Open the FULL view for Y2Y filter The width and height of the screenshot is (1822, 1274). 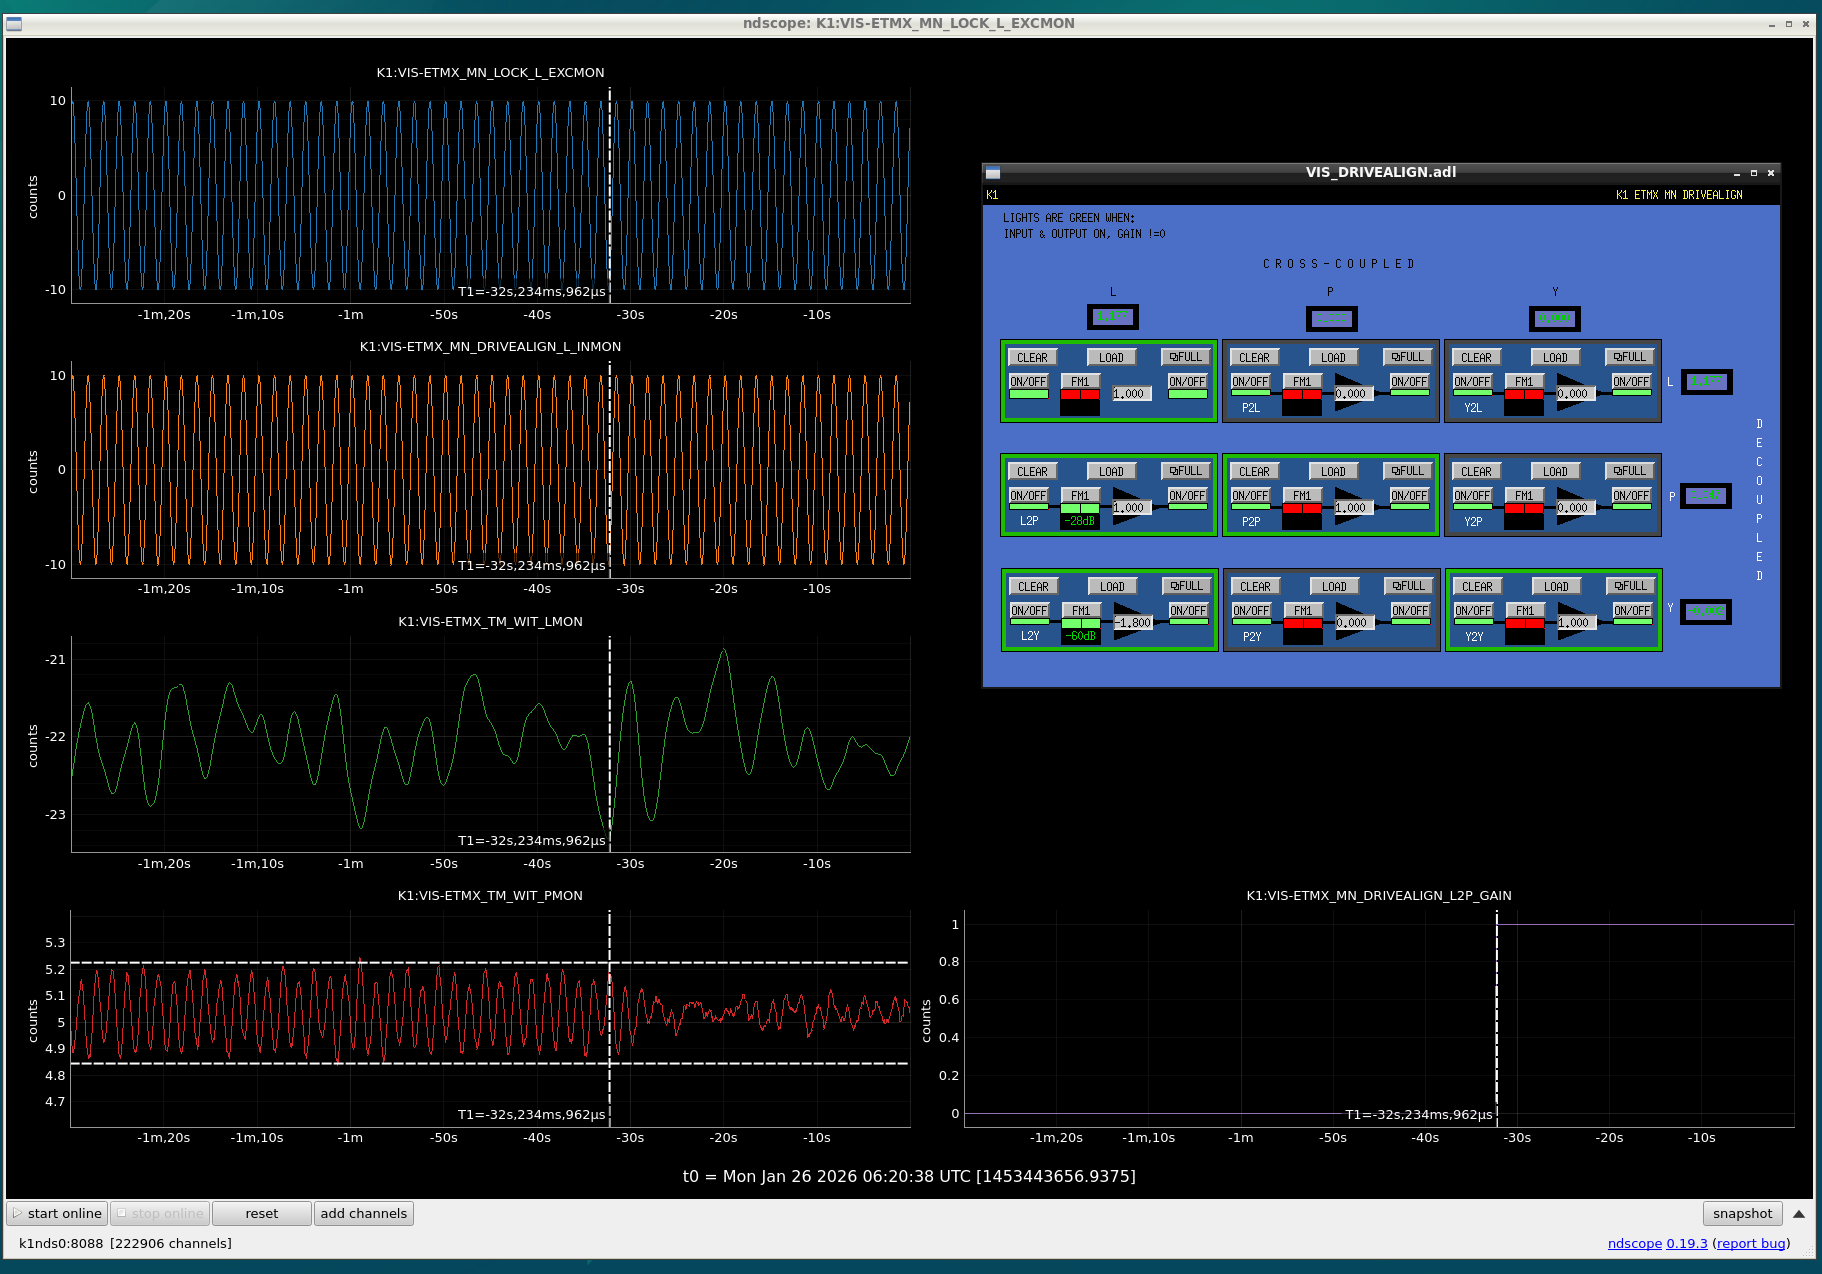coord(1631,586)
